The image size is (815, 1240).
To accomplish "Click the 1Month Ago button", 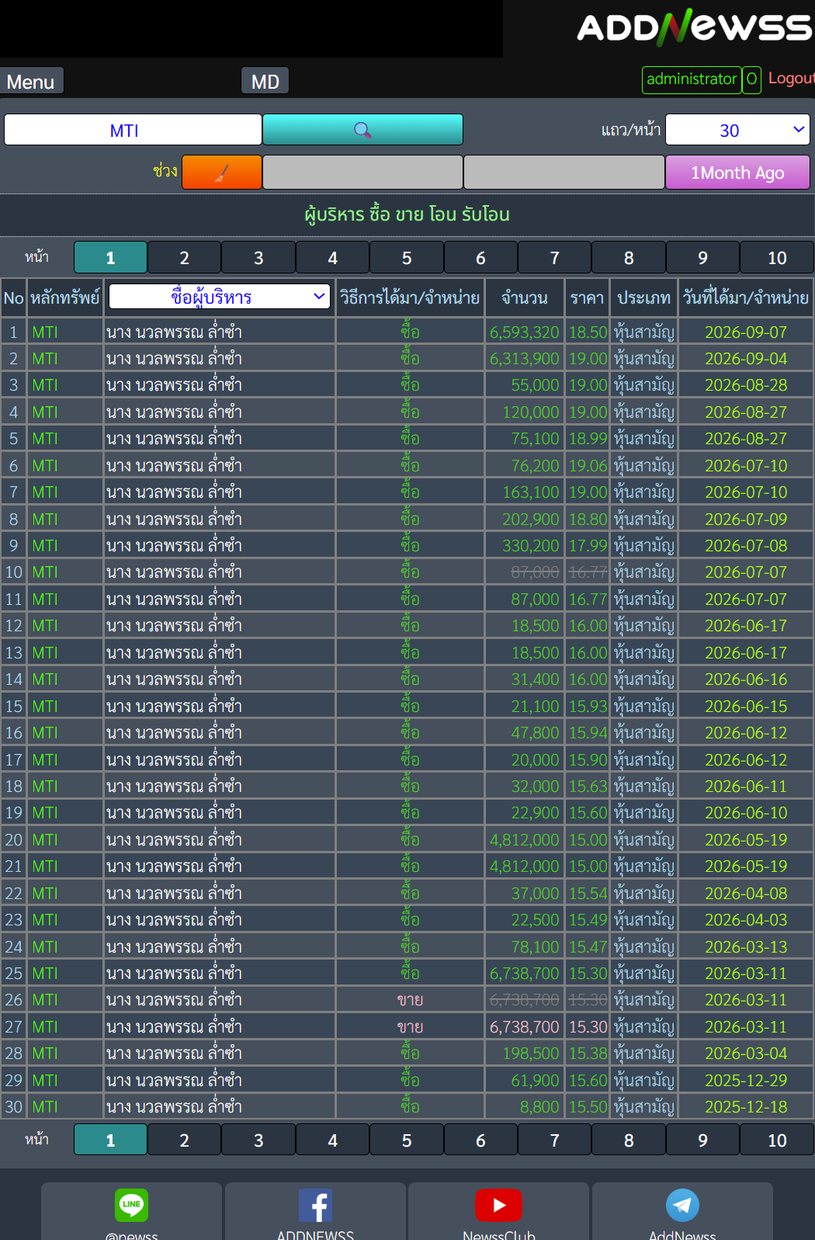I will pos(738,172).
